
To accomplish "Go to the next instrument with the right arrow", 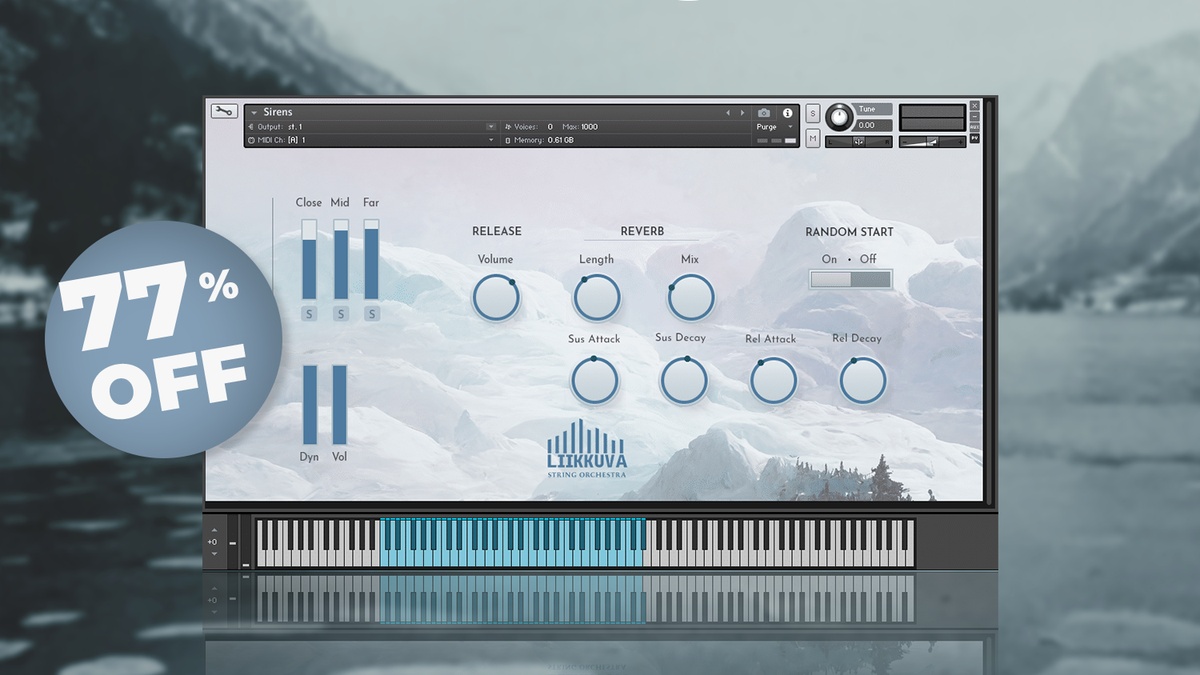I will (x=741, y=113).
